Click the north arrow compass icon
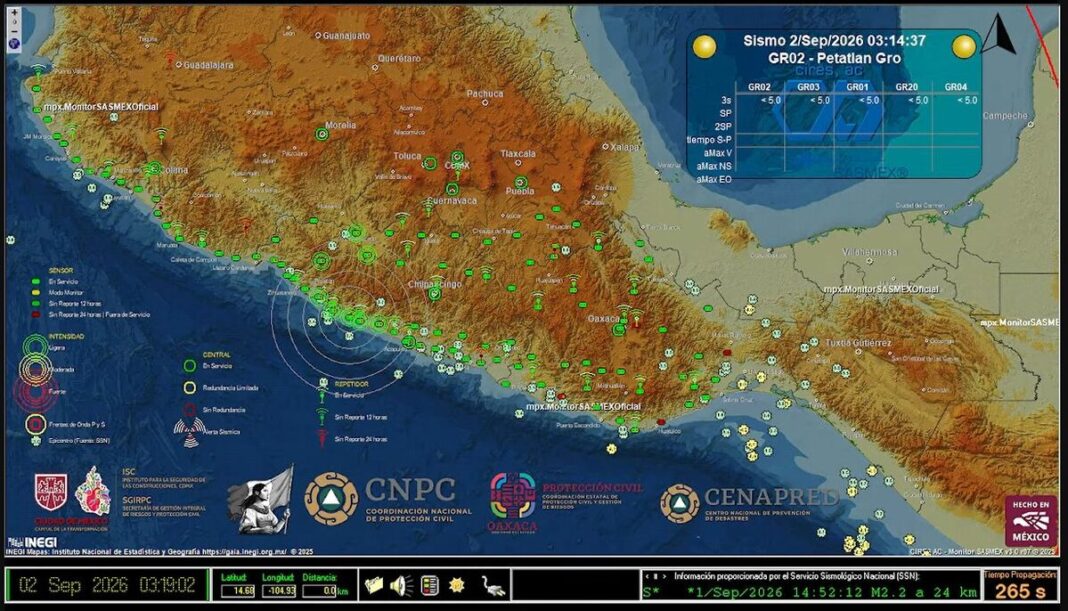This screenshot has height=611, width=1068. tap(999, 34)
